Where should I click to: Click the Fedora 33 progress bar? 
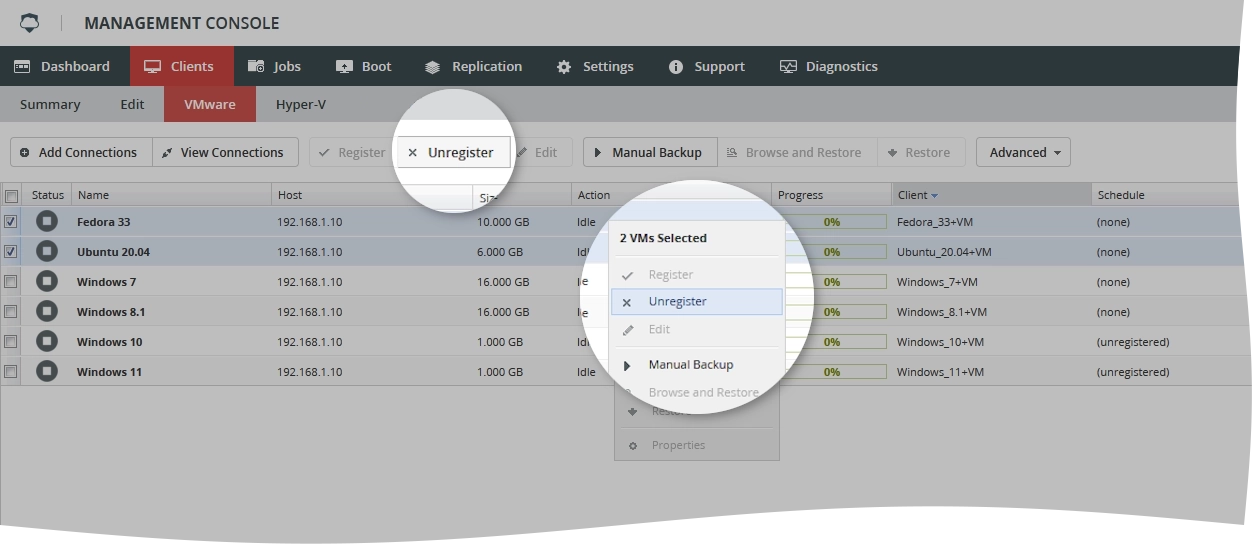coord(831,222)
